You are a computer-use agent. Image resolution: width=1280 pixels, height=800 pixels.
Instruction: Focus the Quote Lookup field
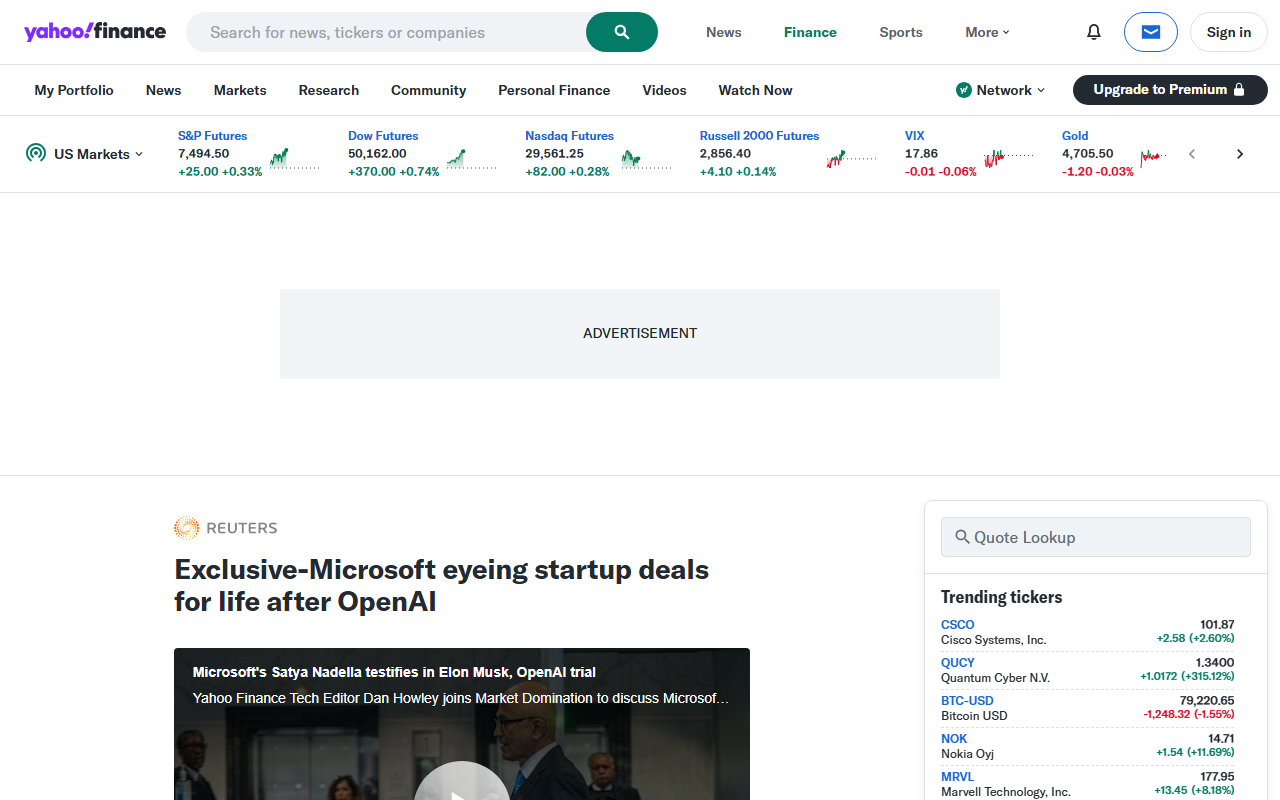[x=1096, y=537]
